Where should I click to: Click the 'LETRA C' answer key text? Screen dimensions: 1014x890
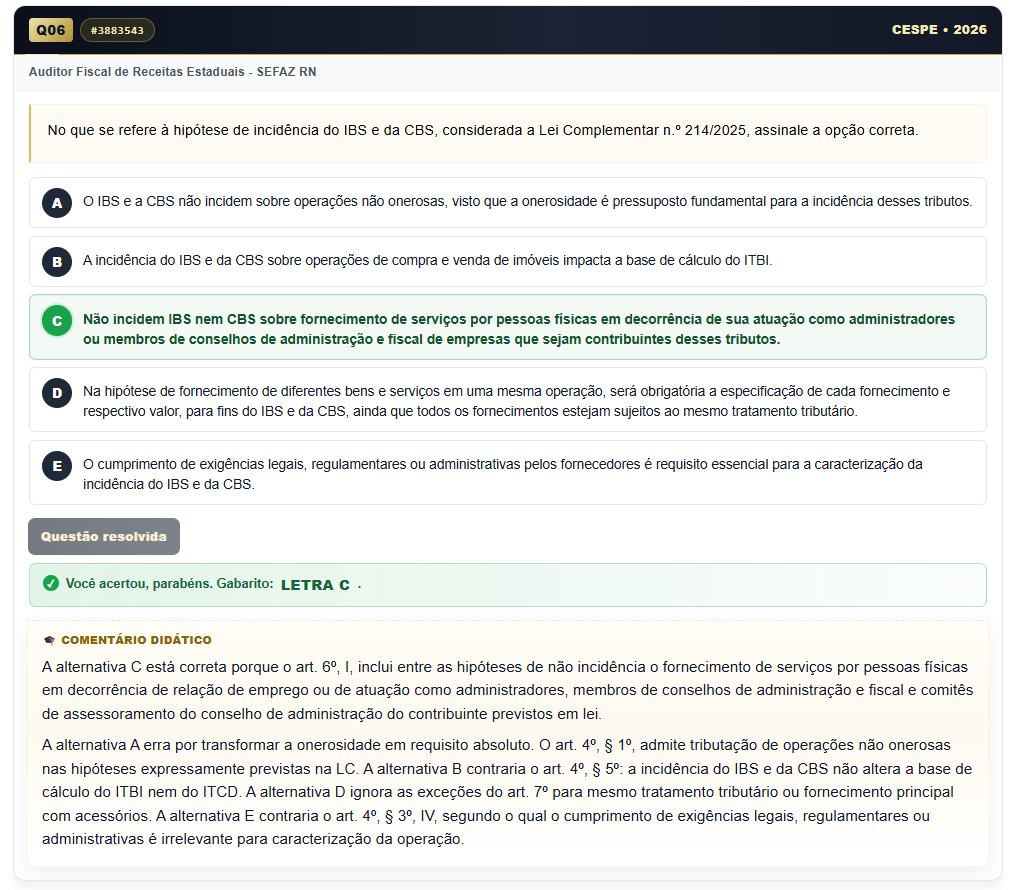click(315, 585)
